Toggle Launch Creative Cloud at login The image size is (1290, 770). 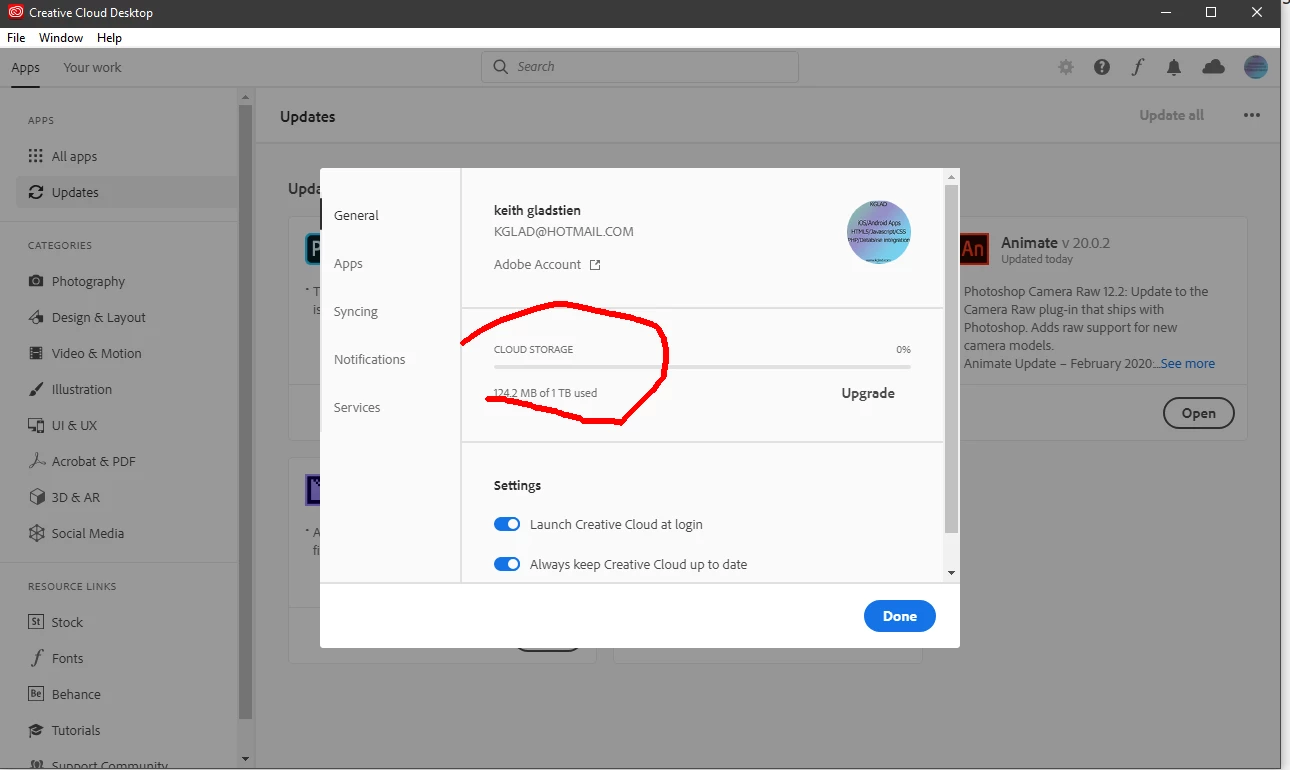507,524
